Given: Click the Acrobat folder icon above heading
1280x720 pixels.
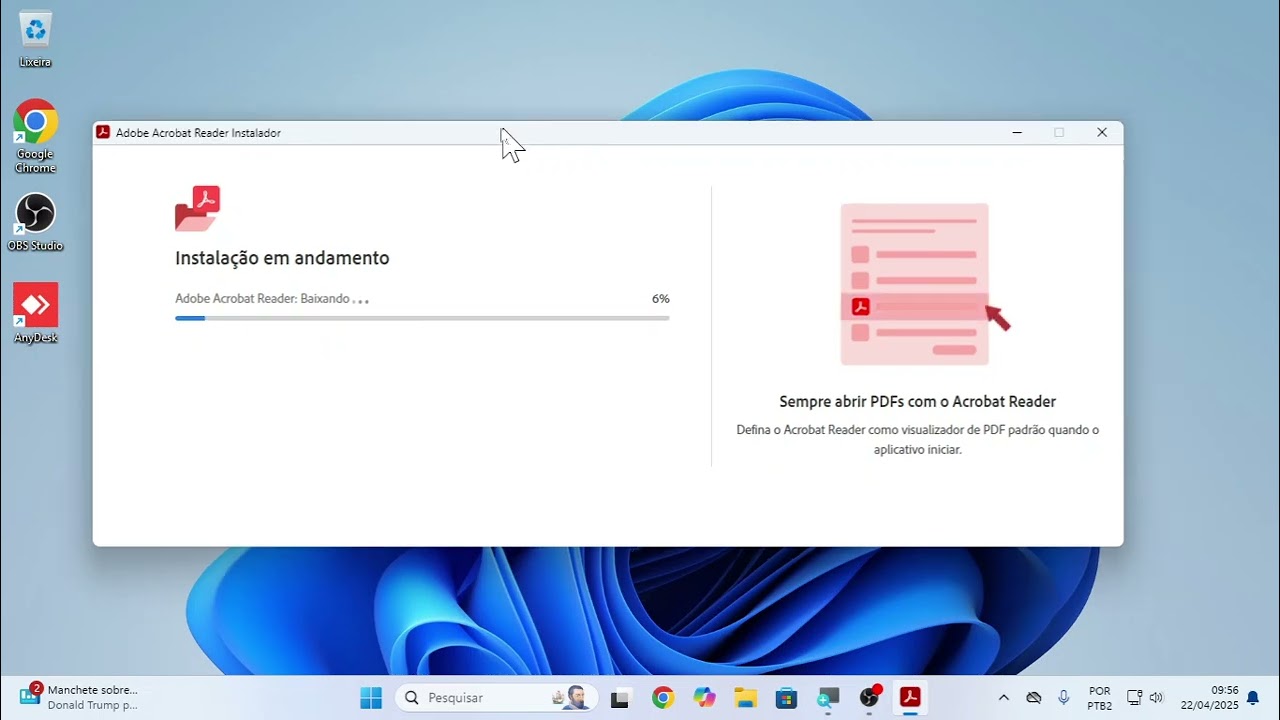Looking at the screenshot, I should point(197,208).
